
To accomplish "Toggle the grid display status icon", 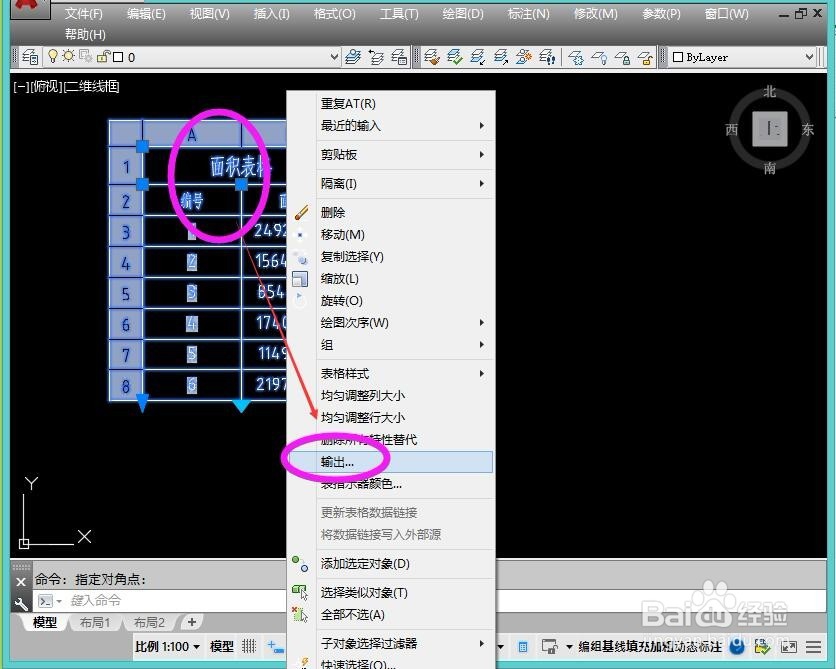I will coord(249,647).
